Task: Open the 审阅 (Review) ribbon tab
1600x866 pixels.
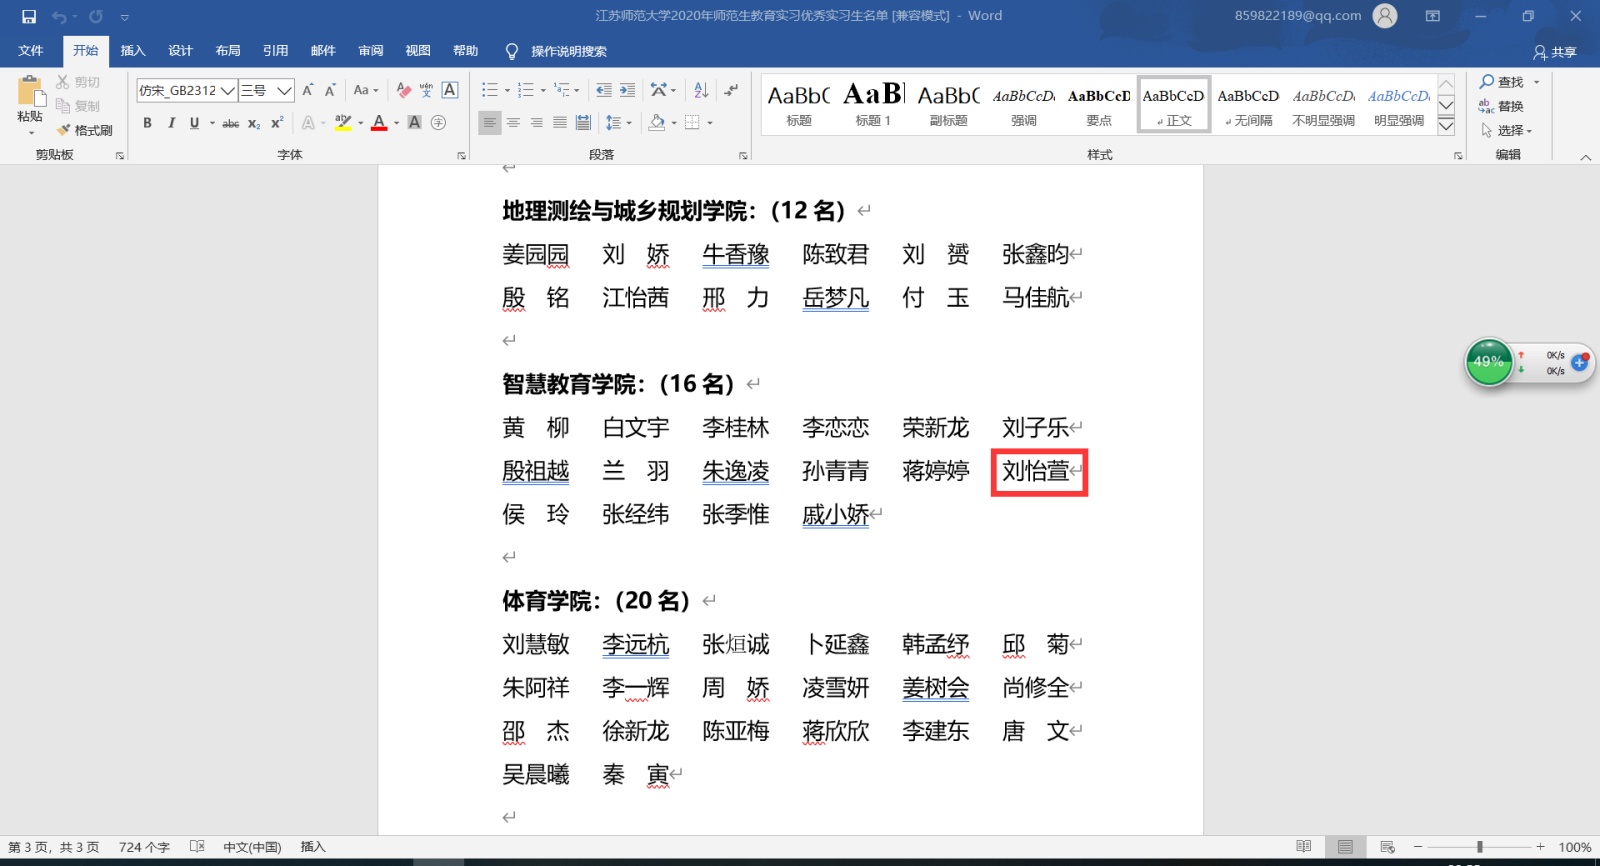Action: pos(371,51)
